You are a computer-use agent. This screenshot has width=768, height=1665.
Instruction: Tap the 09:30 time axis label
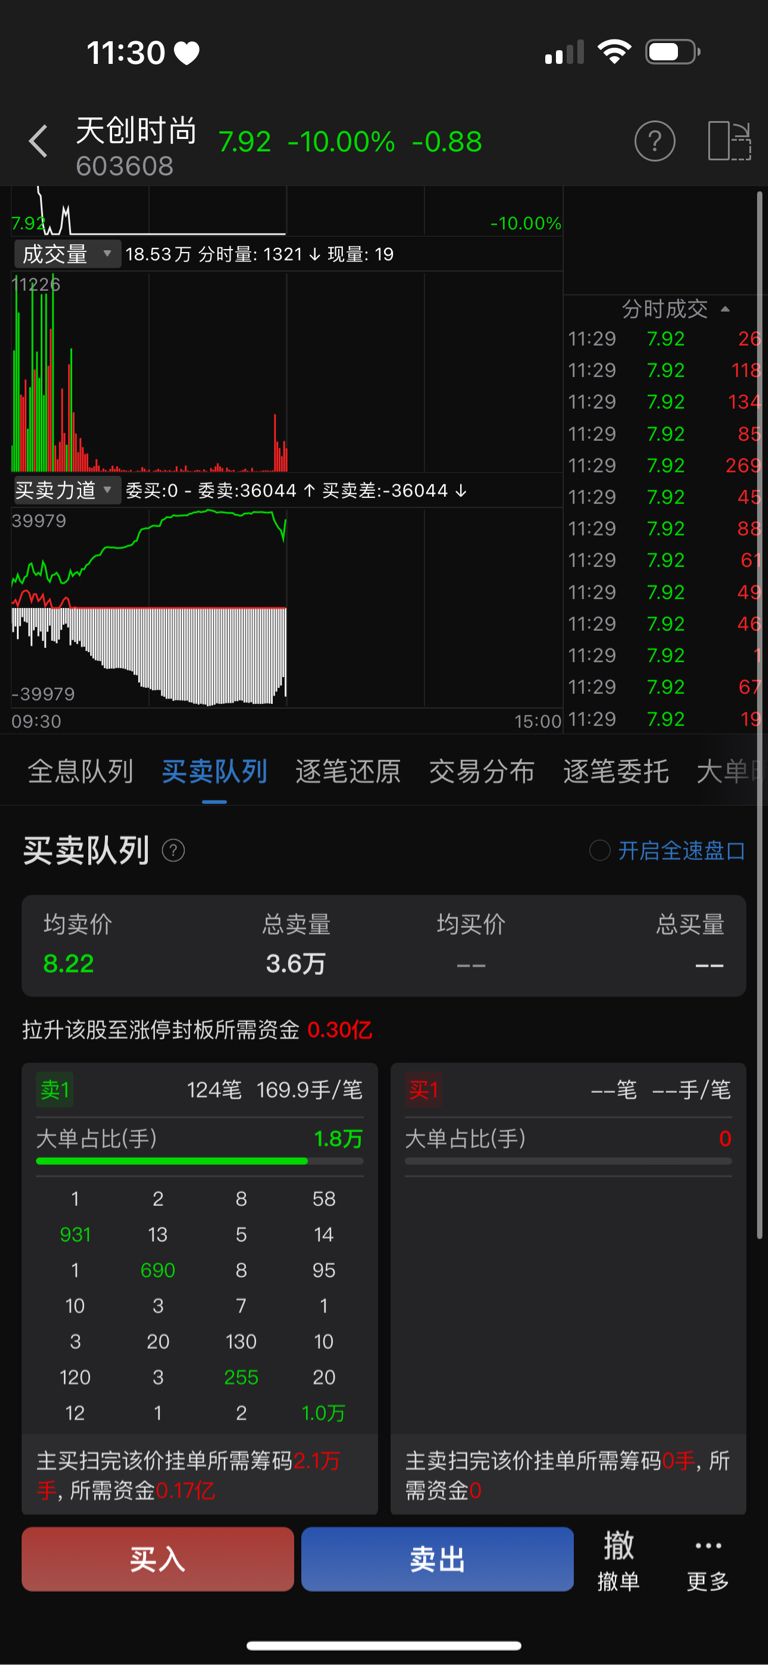pyautogui.click(x=36, y=721)
